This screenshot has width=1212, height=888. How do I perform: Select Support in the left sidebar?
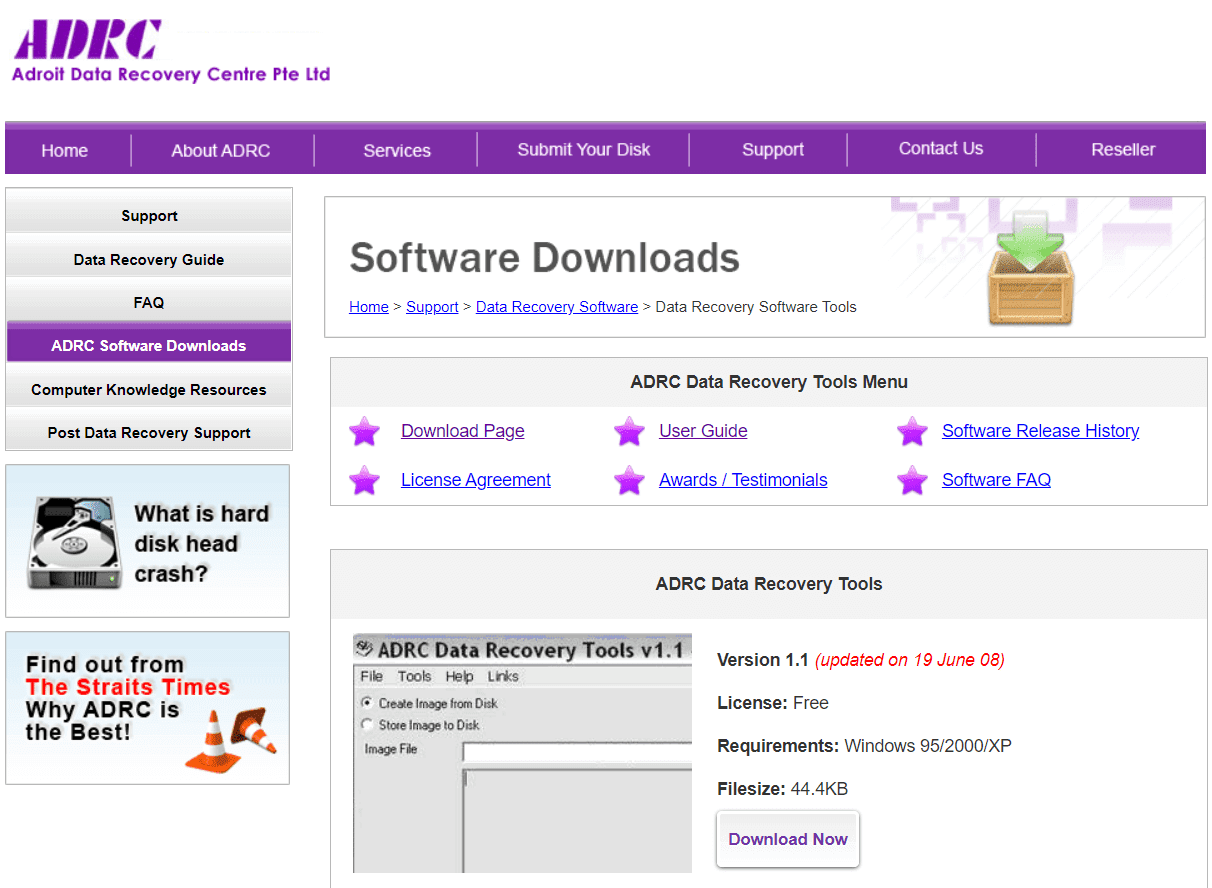(149, 215)
